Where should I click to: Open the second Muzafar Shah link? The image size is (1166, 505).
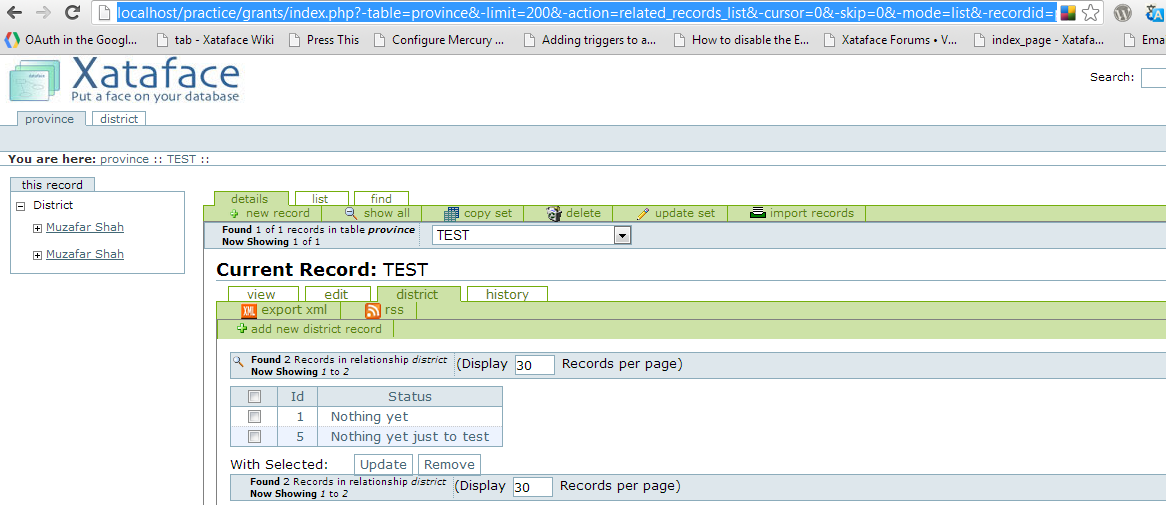(85, 254)
